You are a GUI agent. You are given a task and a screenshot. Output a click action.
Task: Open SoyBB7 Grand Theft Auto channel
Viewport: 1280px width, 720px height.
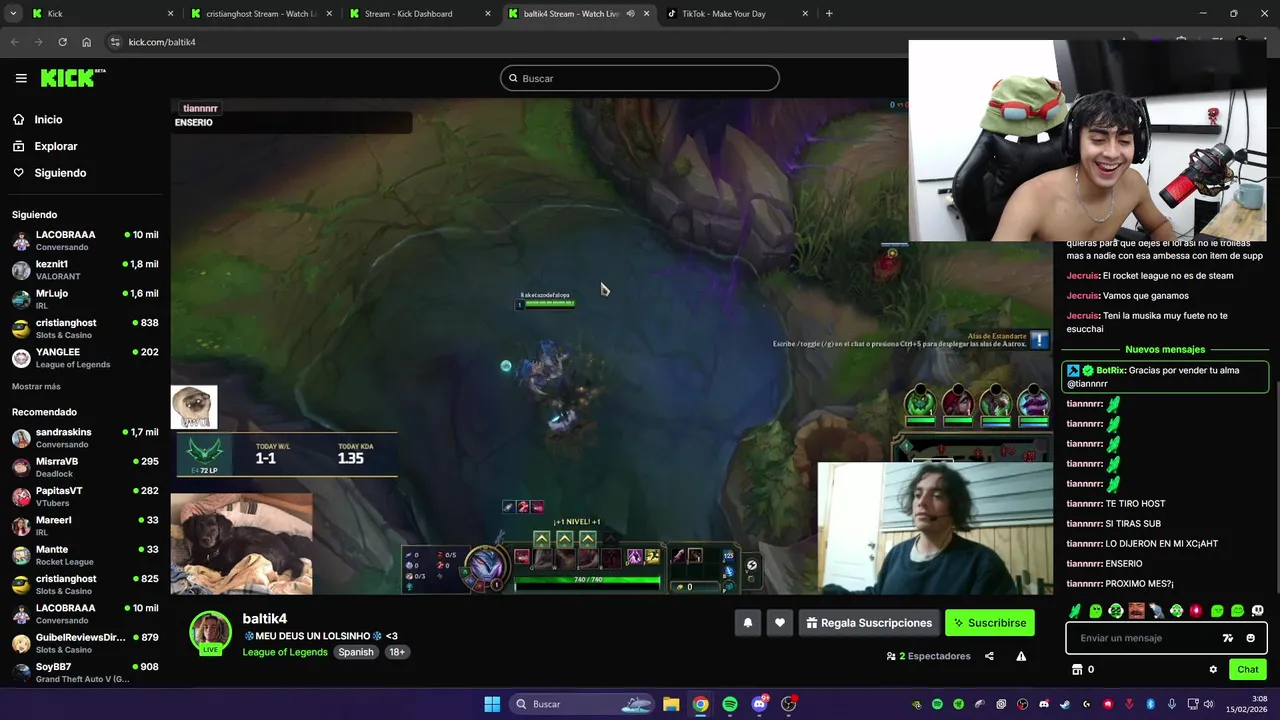85,672
